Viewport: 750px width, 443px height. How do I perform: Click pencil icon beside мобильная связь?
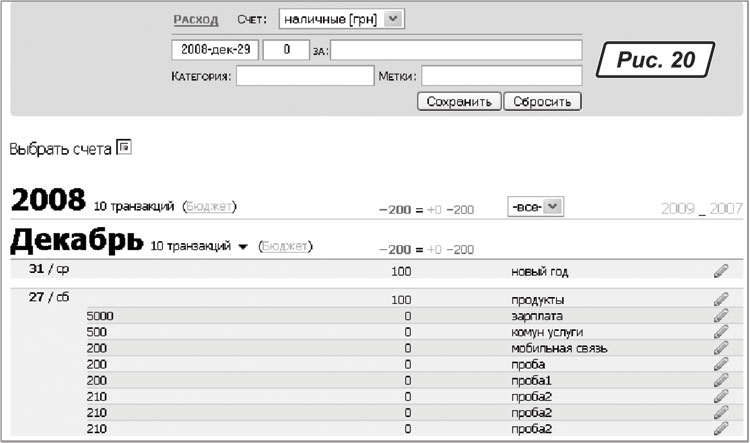tap(720, 348)
